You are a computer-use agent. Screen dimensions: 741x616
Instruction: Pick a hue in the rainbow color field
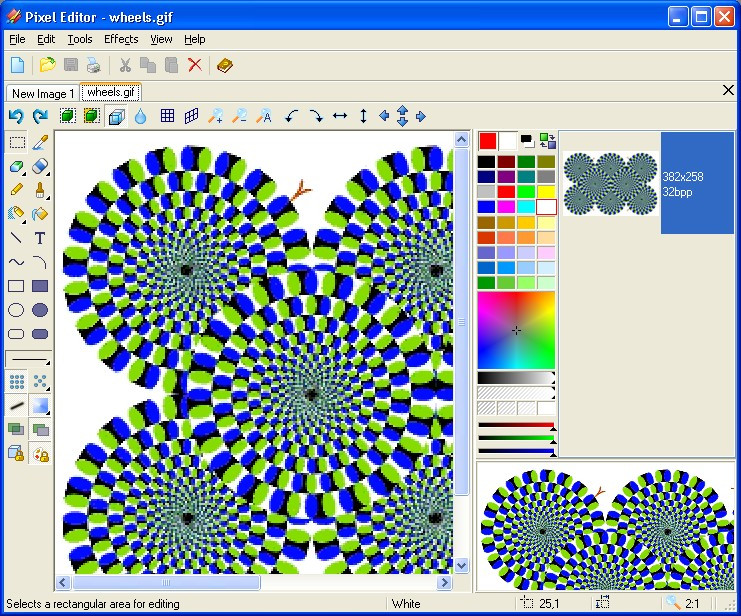click(516, 330)
